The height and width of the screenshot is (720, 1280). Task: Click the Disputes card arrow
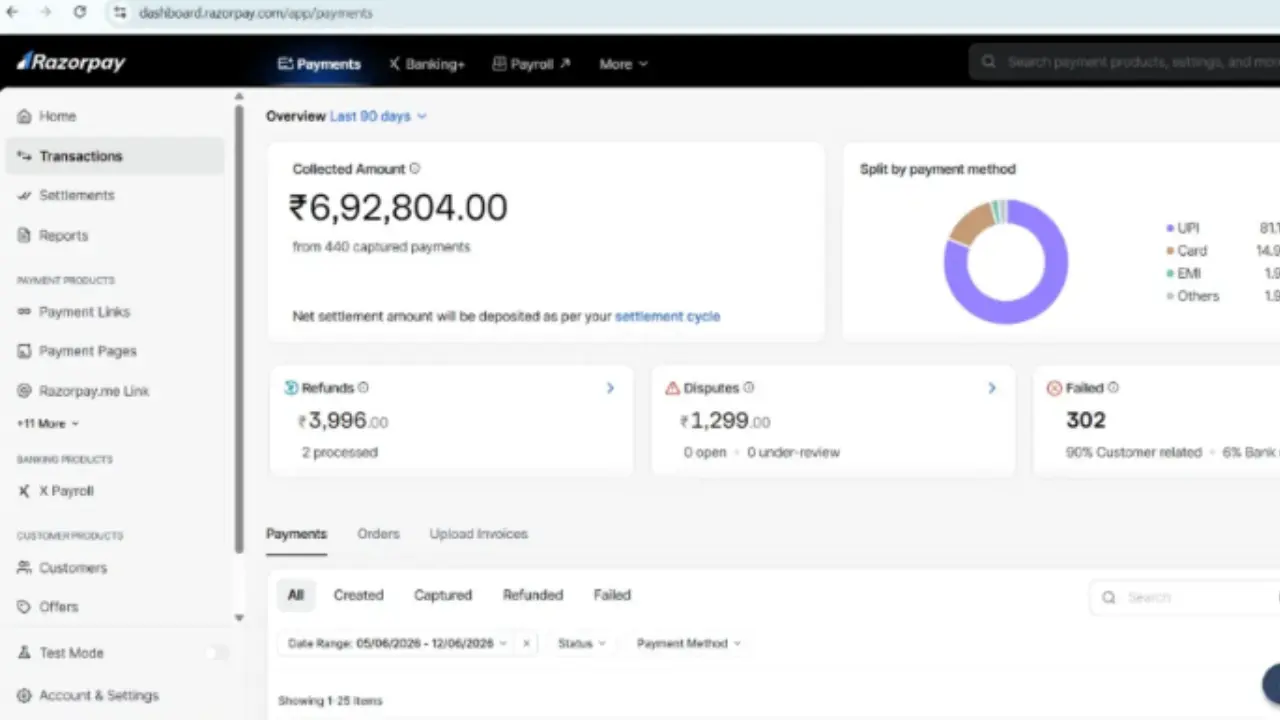click(992, 388)
